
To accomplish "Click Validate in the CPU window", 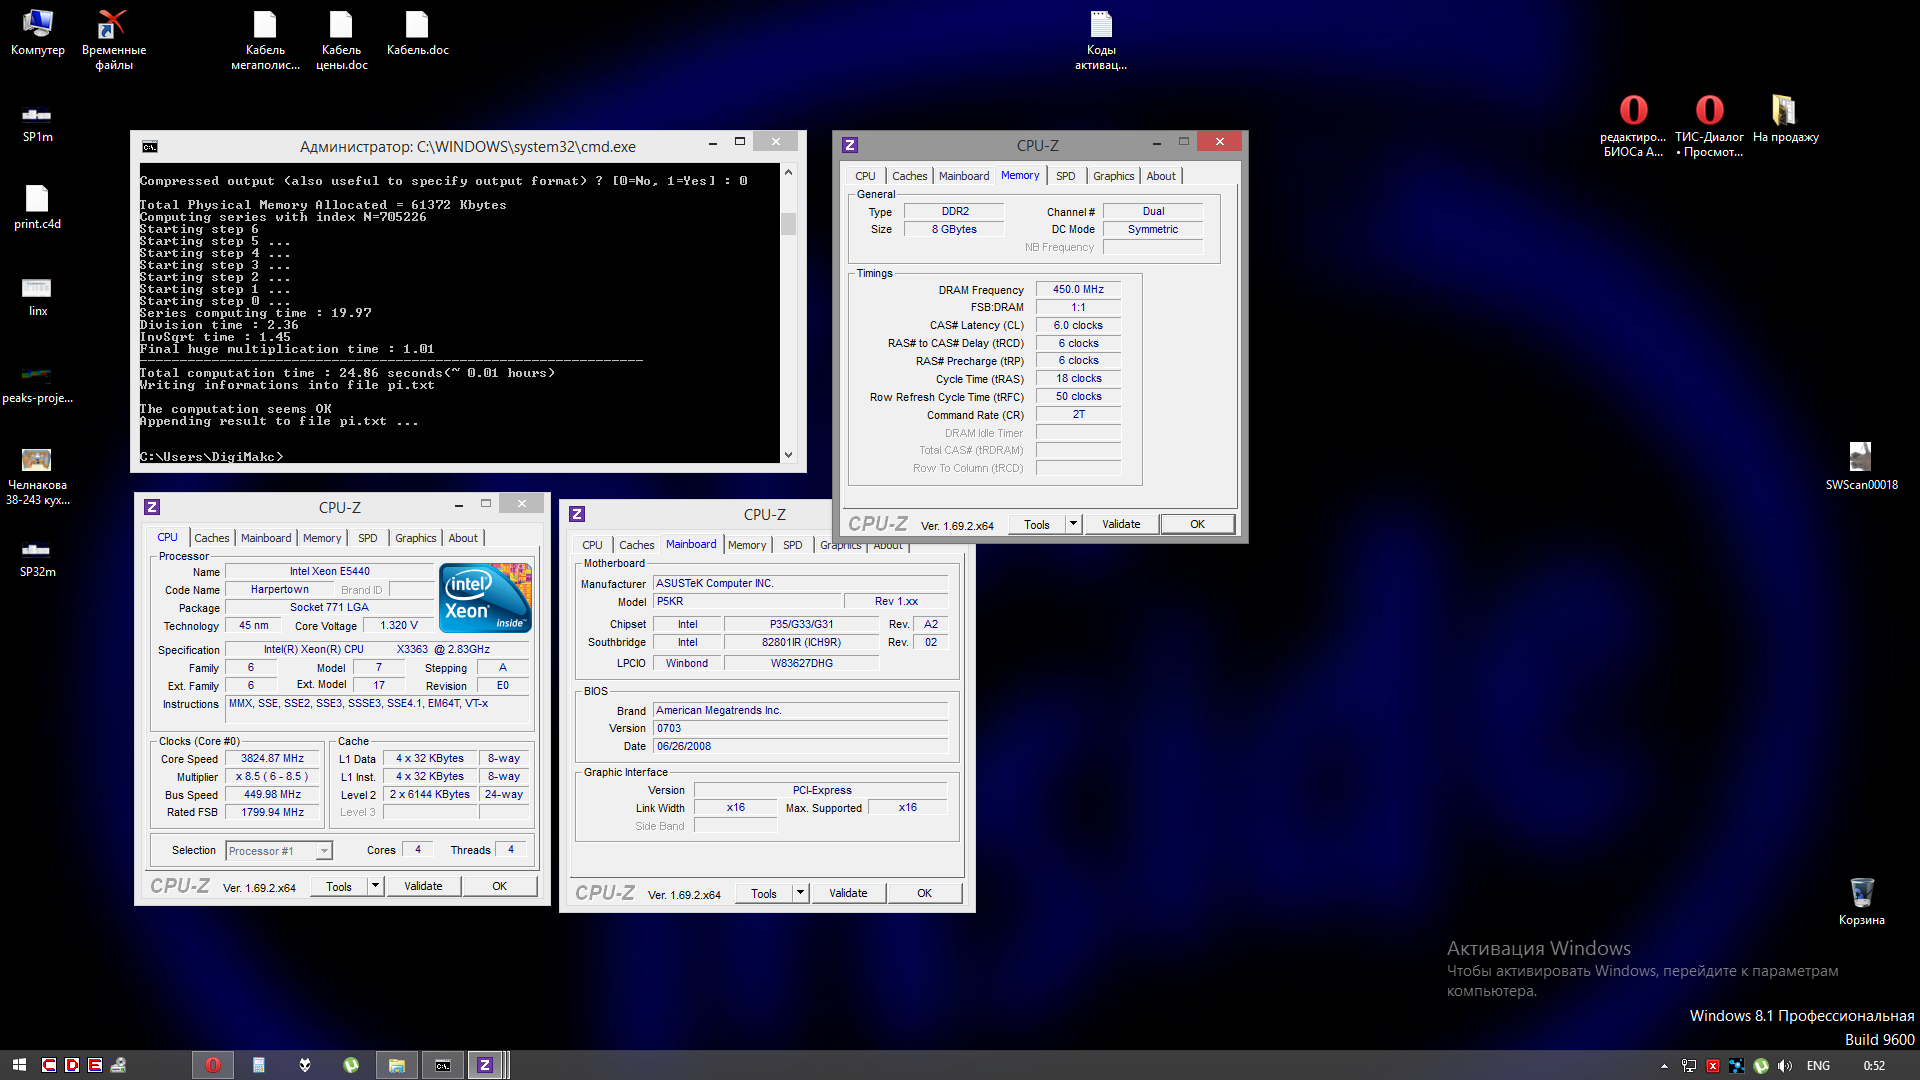I will (x=423, y=886).
